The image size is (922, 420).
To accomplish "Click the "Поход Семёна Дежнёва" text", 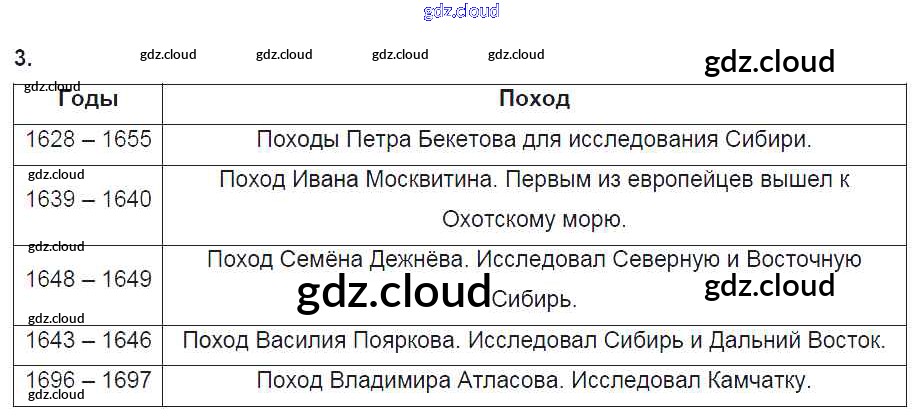I will point(338,260).
